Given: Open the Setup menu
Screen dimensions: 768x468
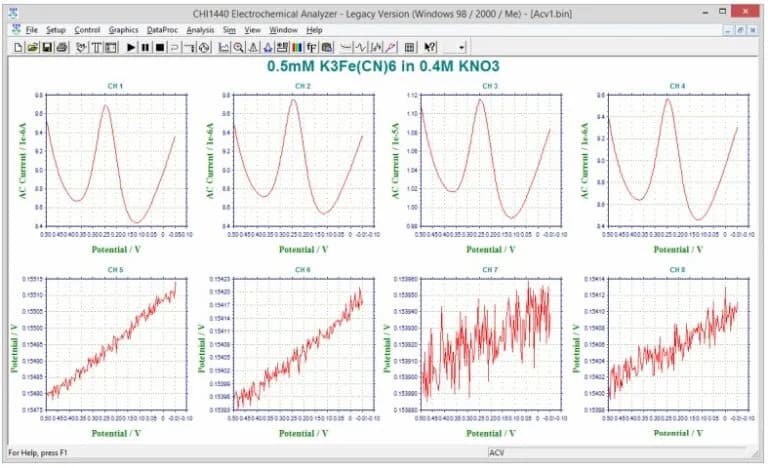Looking at the screenshot, I should [56, 30].
